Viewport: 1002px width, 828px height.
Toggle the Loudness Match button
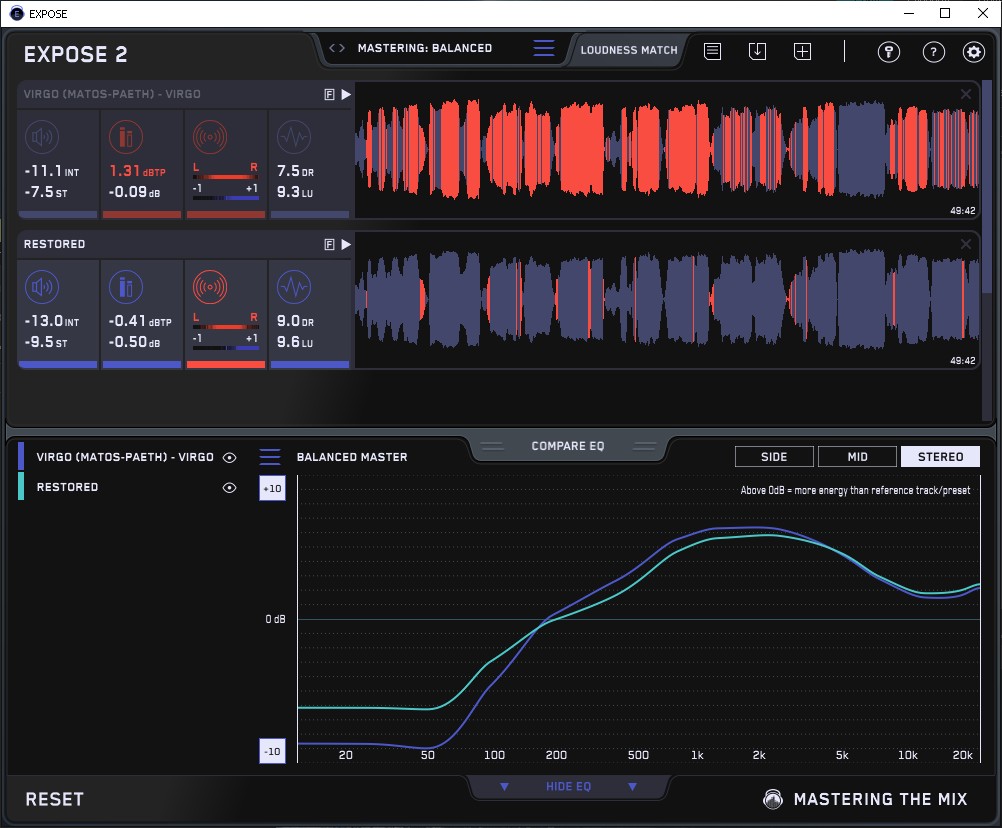pos(629,49)
